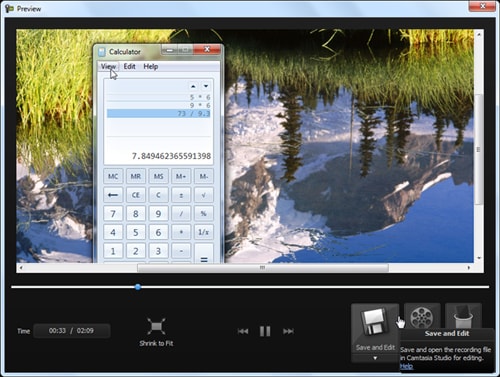Image resolution: width=500 pixels, height=377 pixels.
Task: Click the Calculator window title bar icon
Action: click(x=102, y=52)
